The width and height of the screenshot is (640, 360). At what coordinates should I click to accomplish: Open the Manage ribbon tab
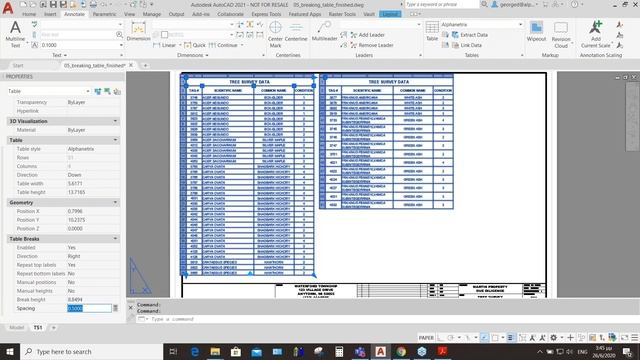point(152,14)
